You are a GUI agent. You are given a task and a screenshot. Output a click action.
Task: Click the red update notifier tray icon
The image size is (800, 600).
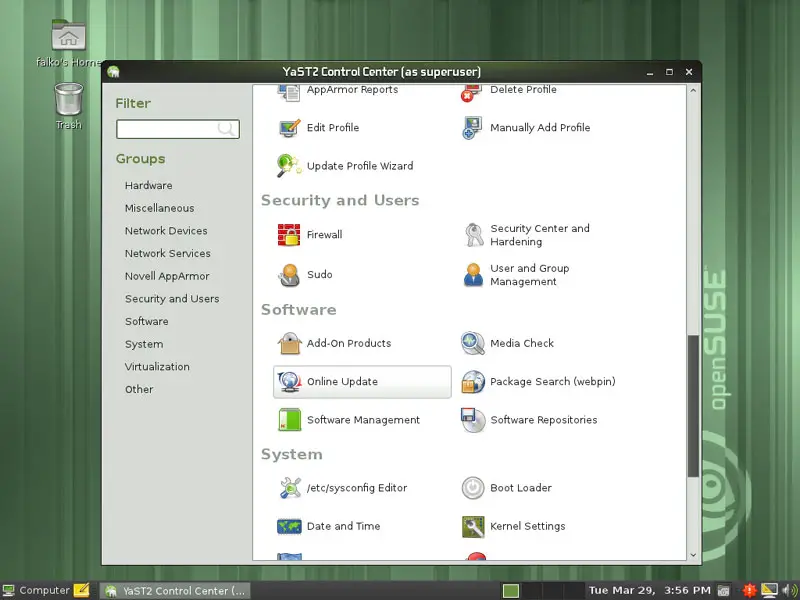point(749,590)
